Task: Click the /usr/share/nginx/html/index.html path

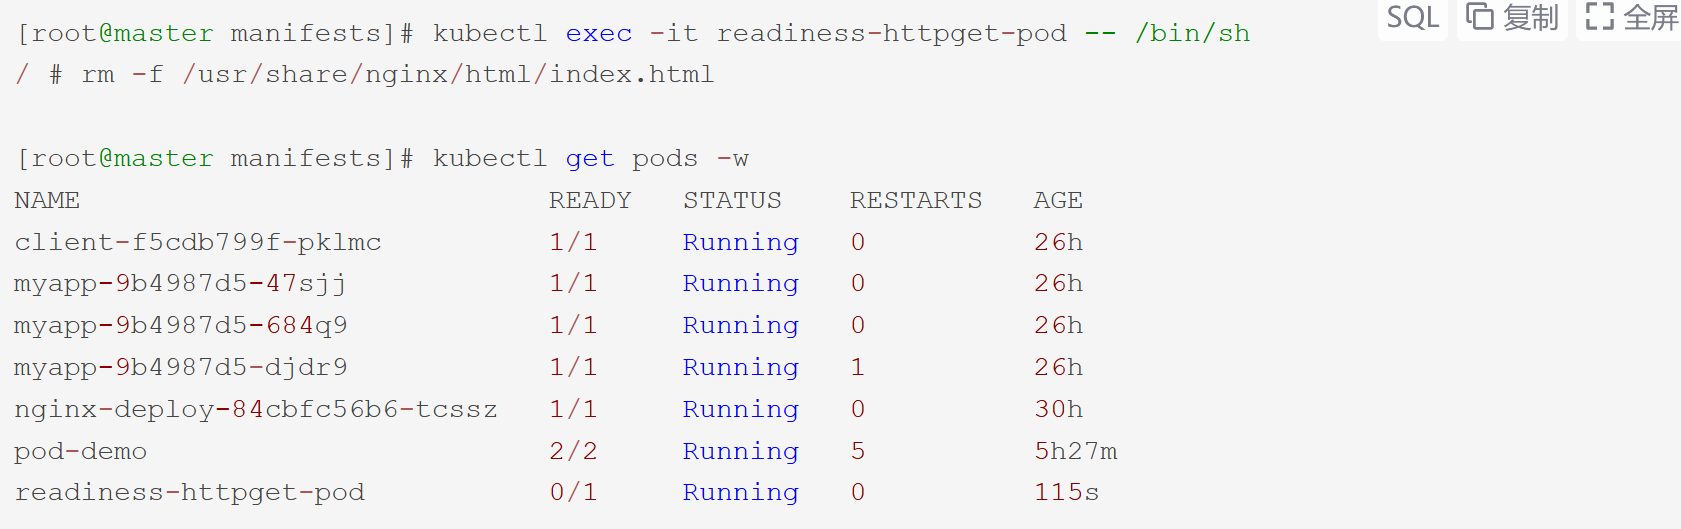Action: tap(448, 75)
